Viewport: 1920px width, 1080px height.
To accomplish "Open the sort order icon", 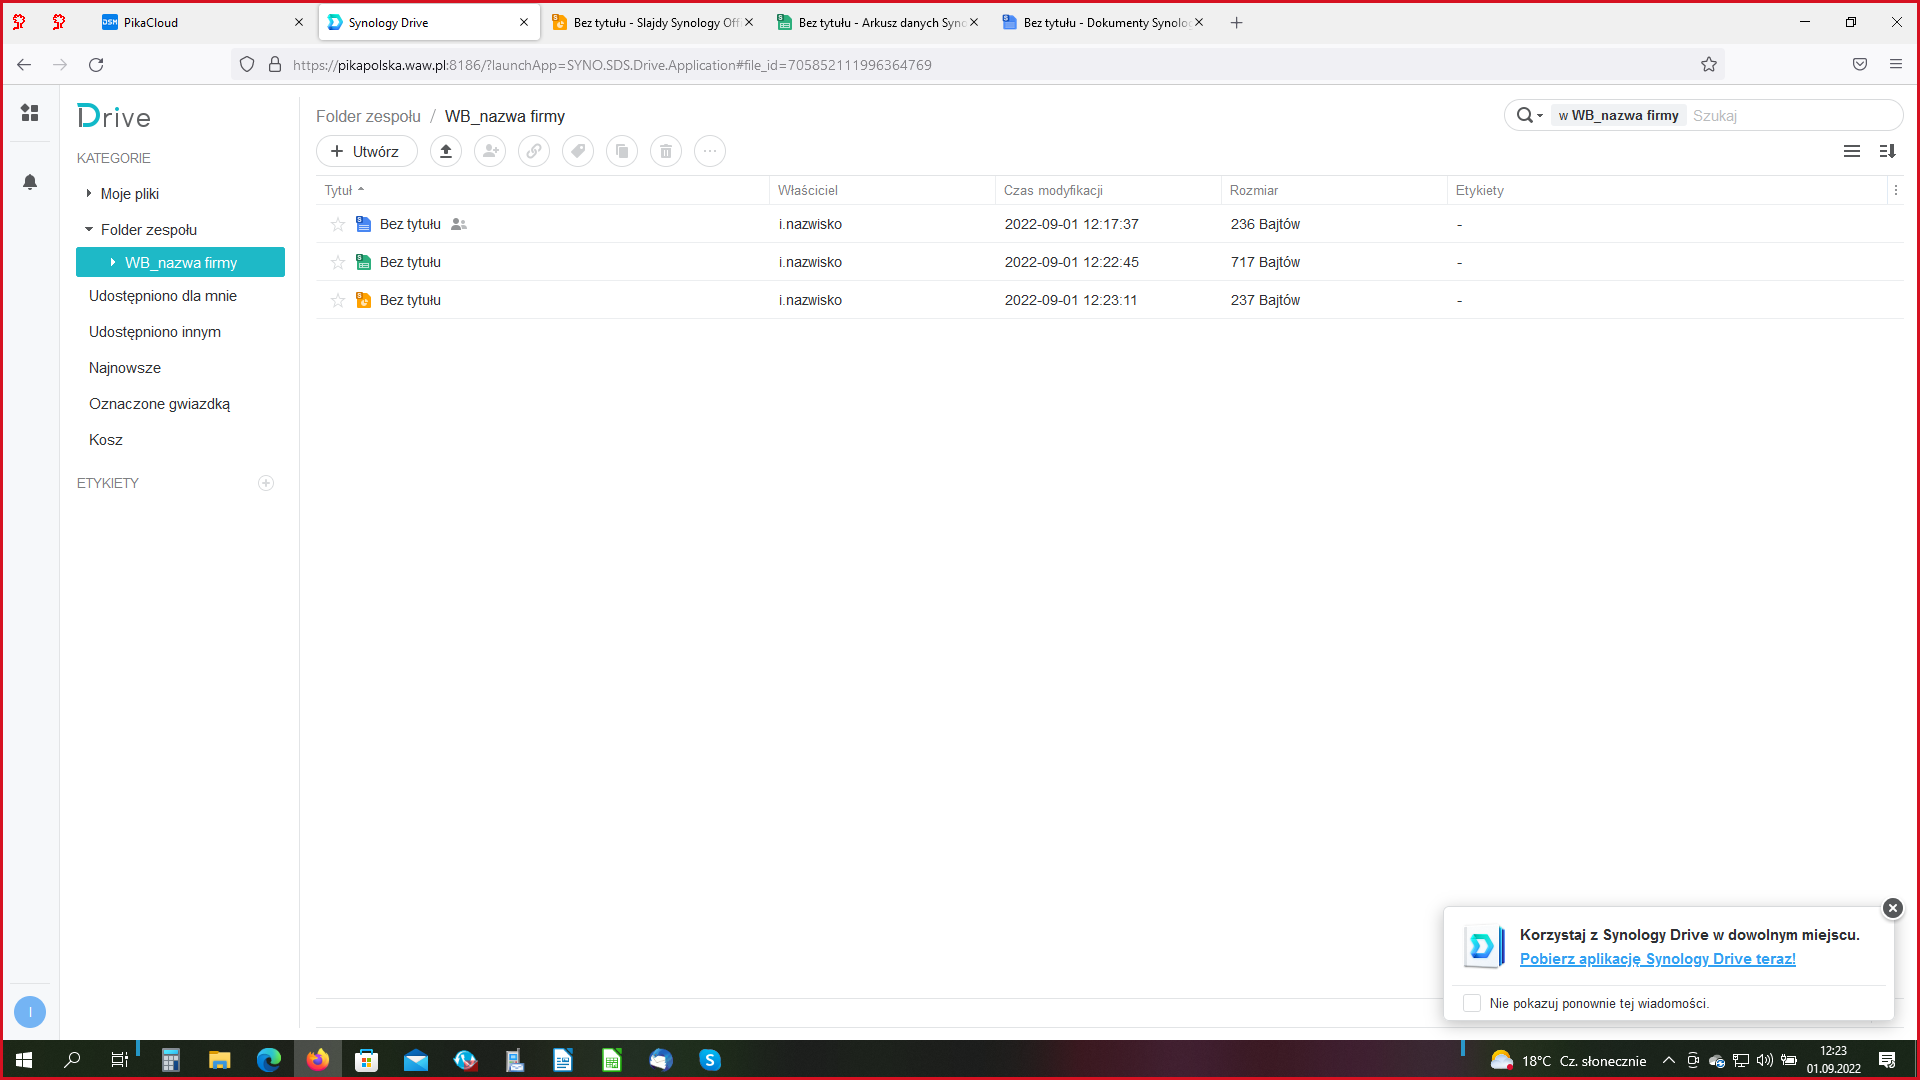I will pyautogui.click(x=1888, y=151).
